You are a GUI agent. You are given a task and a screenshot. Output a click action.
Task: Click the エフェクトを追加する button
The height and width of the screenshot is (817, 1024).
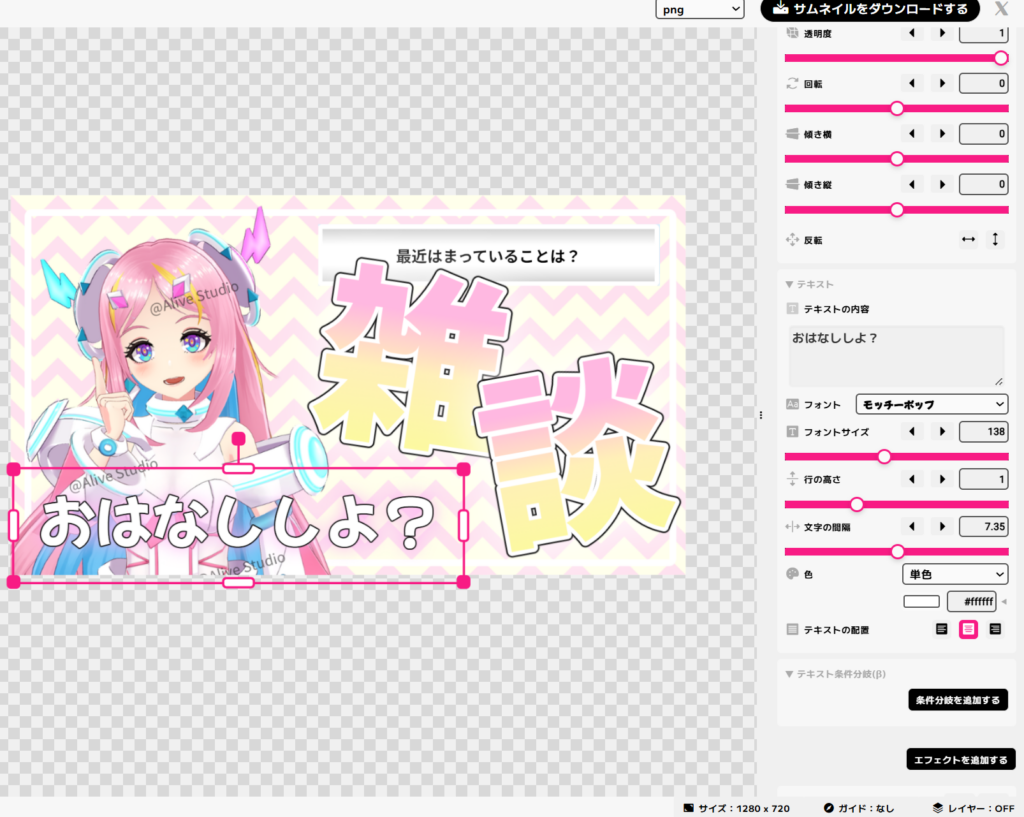point(960,760)
